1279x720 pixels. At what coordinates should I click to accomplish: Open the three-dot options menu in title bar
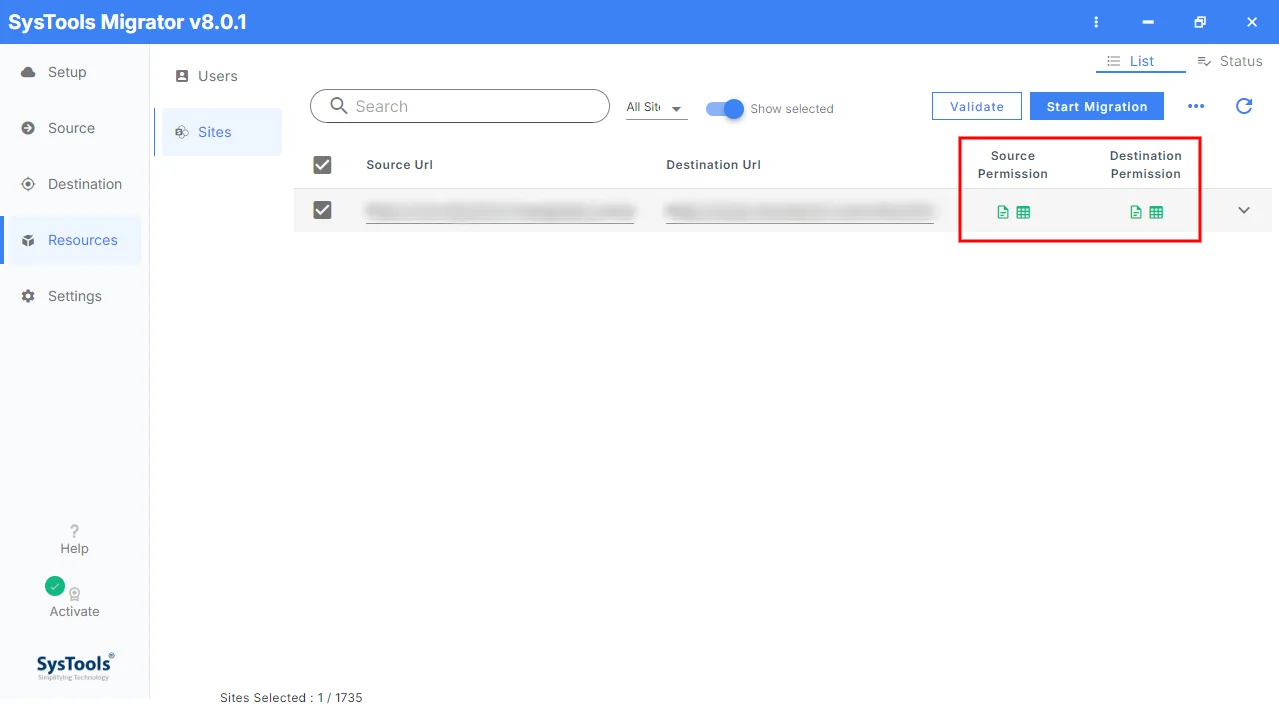[1096, 22]
